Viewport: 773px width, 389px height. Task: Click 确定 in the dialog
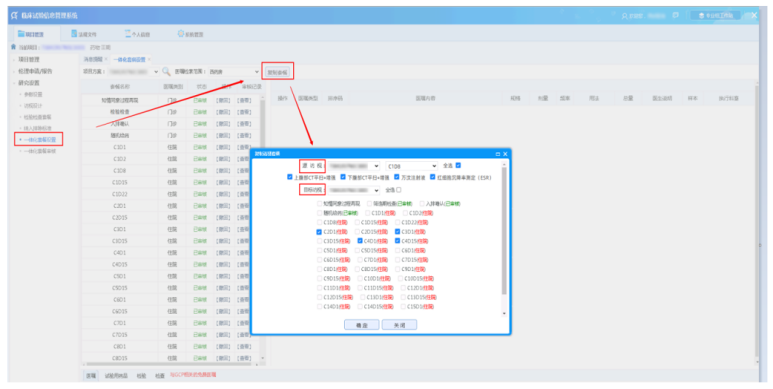tap(361, 325)
